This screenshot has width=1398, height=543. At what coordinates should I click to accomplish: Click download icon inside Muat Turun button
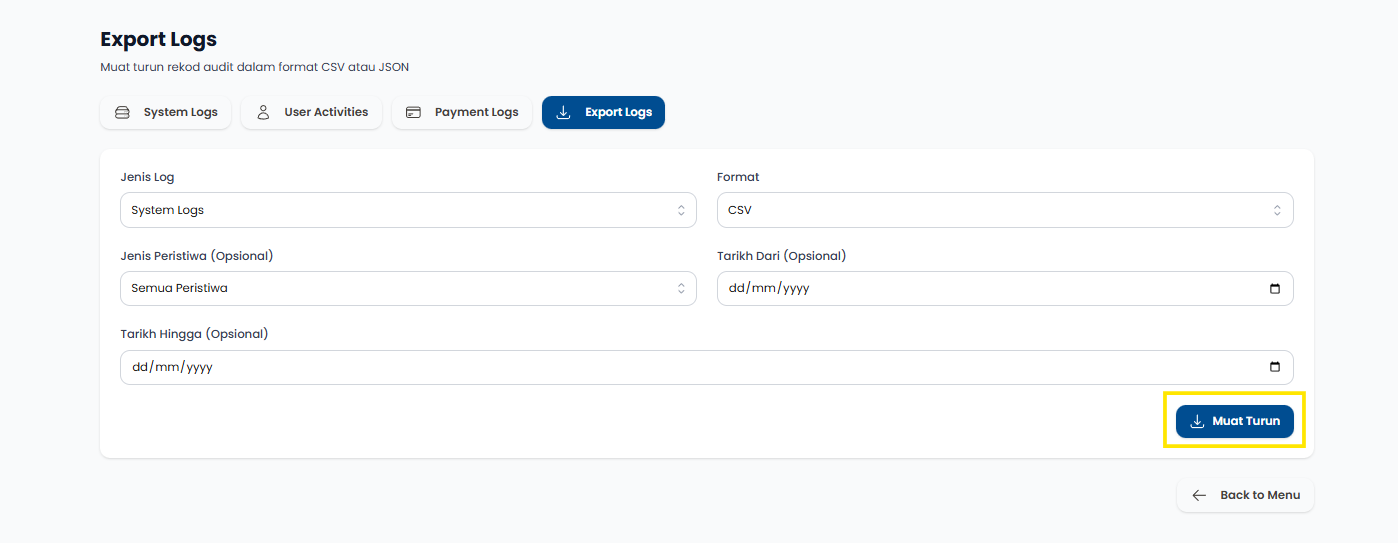1197,422
